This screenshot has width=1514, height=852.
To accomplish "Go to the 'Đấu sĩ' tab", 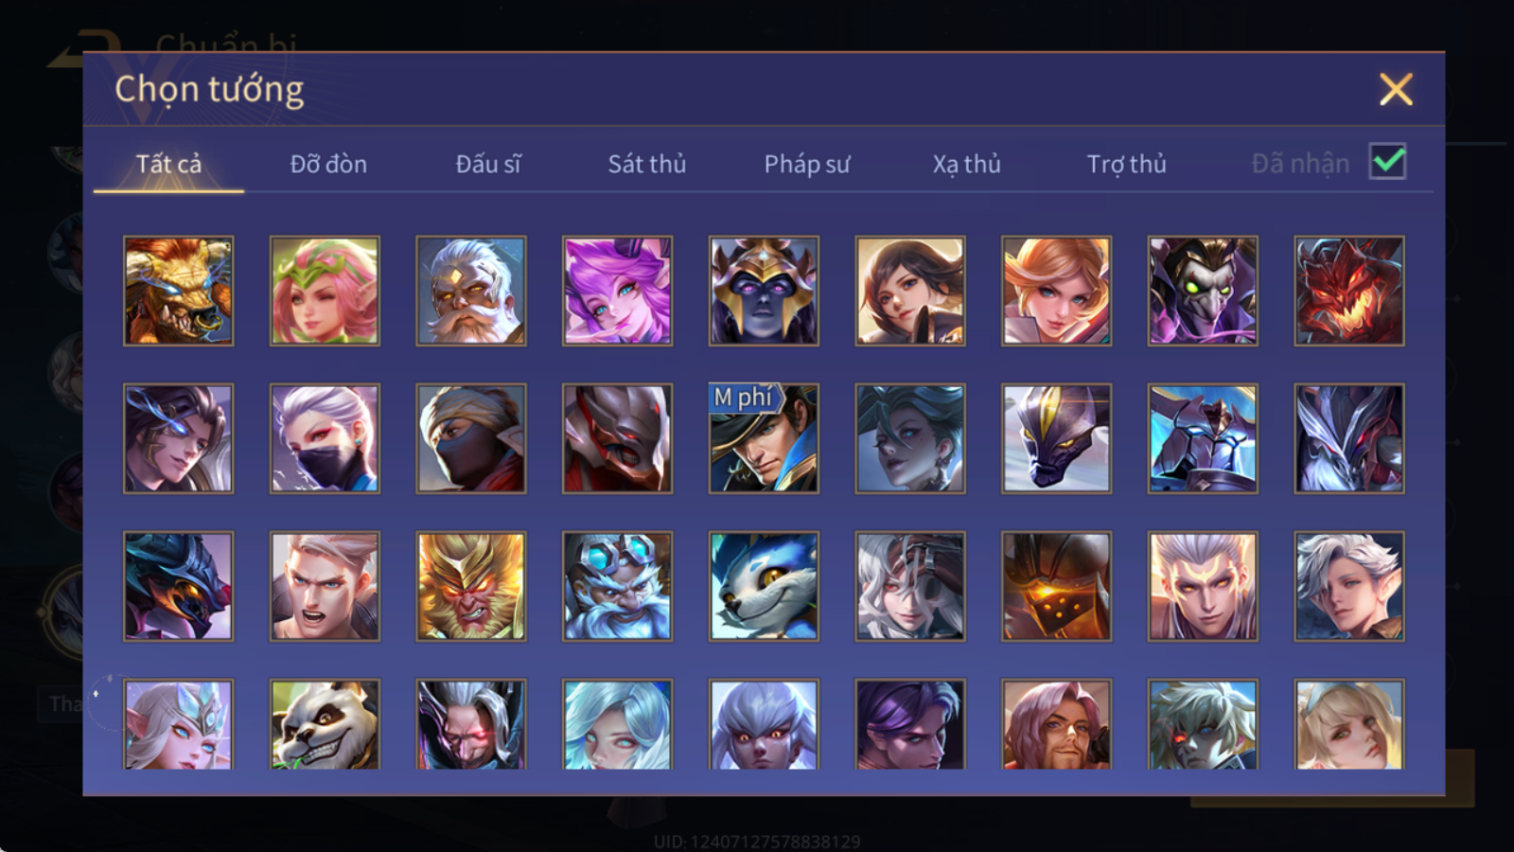I will [x=488, y=164].
